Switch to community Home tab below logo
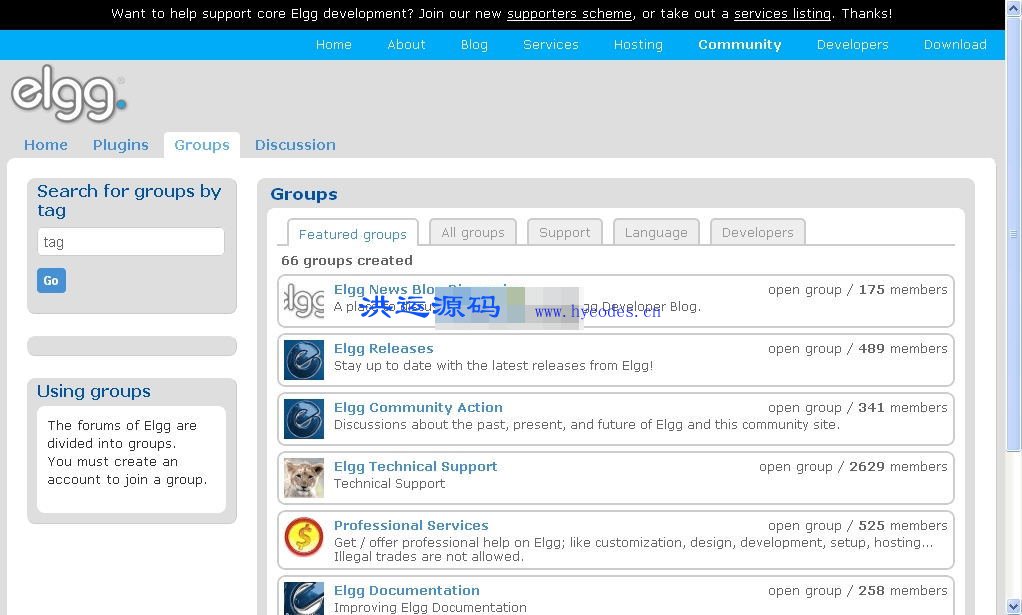Viewport: 1022px width, 615px height. [x=46, y=145]
